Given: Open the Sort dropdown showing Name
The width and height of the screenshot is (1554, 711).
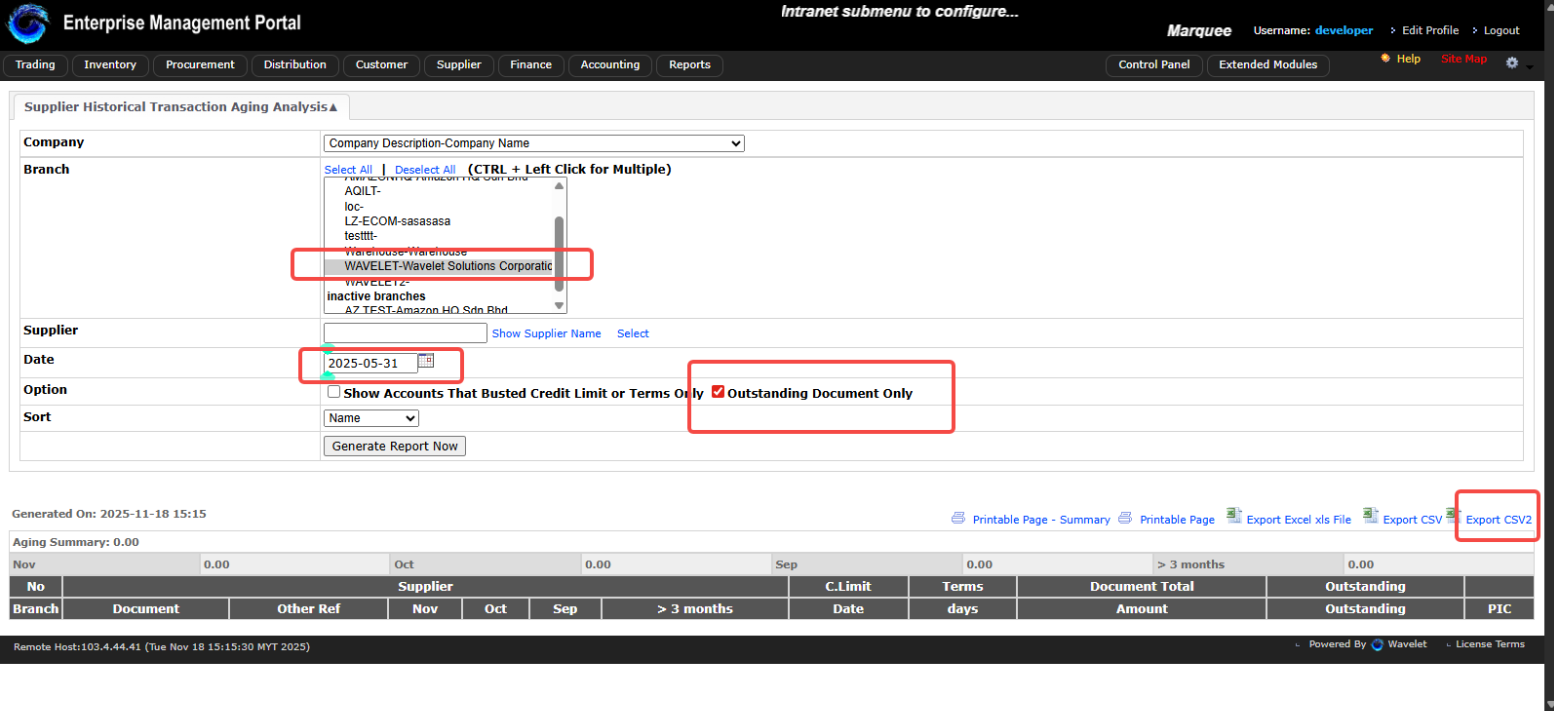Looking at the screenshot, I should pyautogui.click(x=371, y=417).
